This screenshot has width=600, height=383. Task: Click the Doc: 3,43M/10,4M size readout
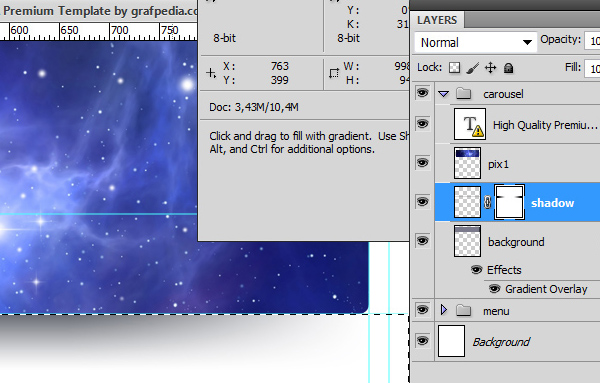pyautogui.click(x=254, y=107)
